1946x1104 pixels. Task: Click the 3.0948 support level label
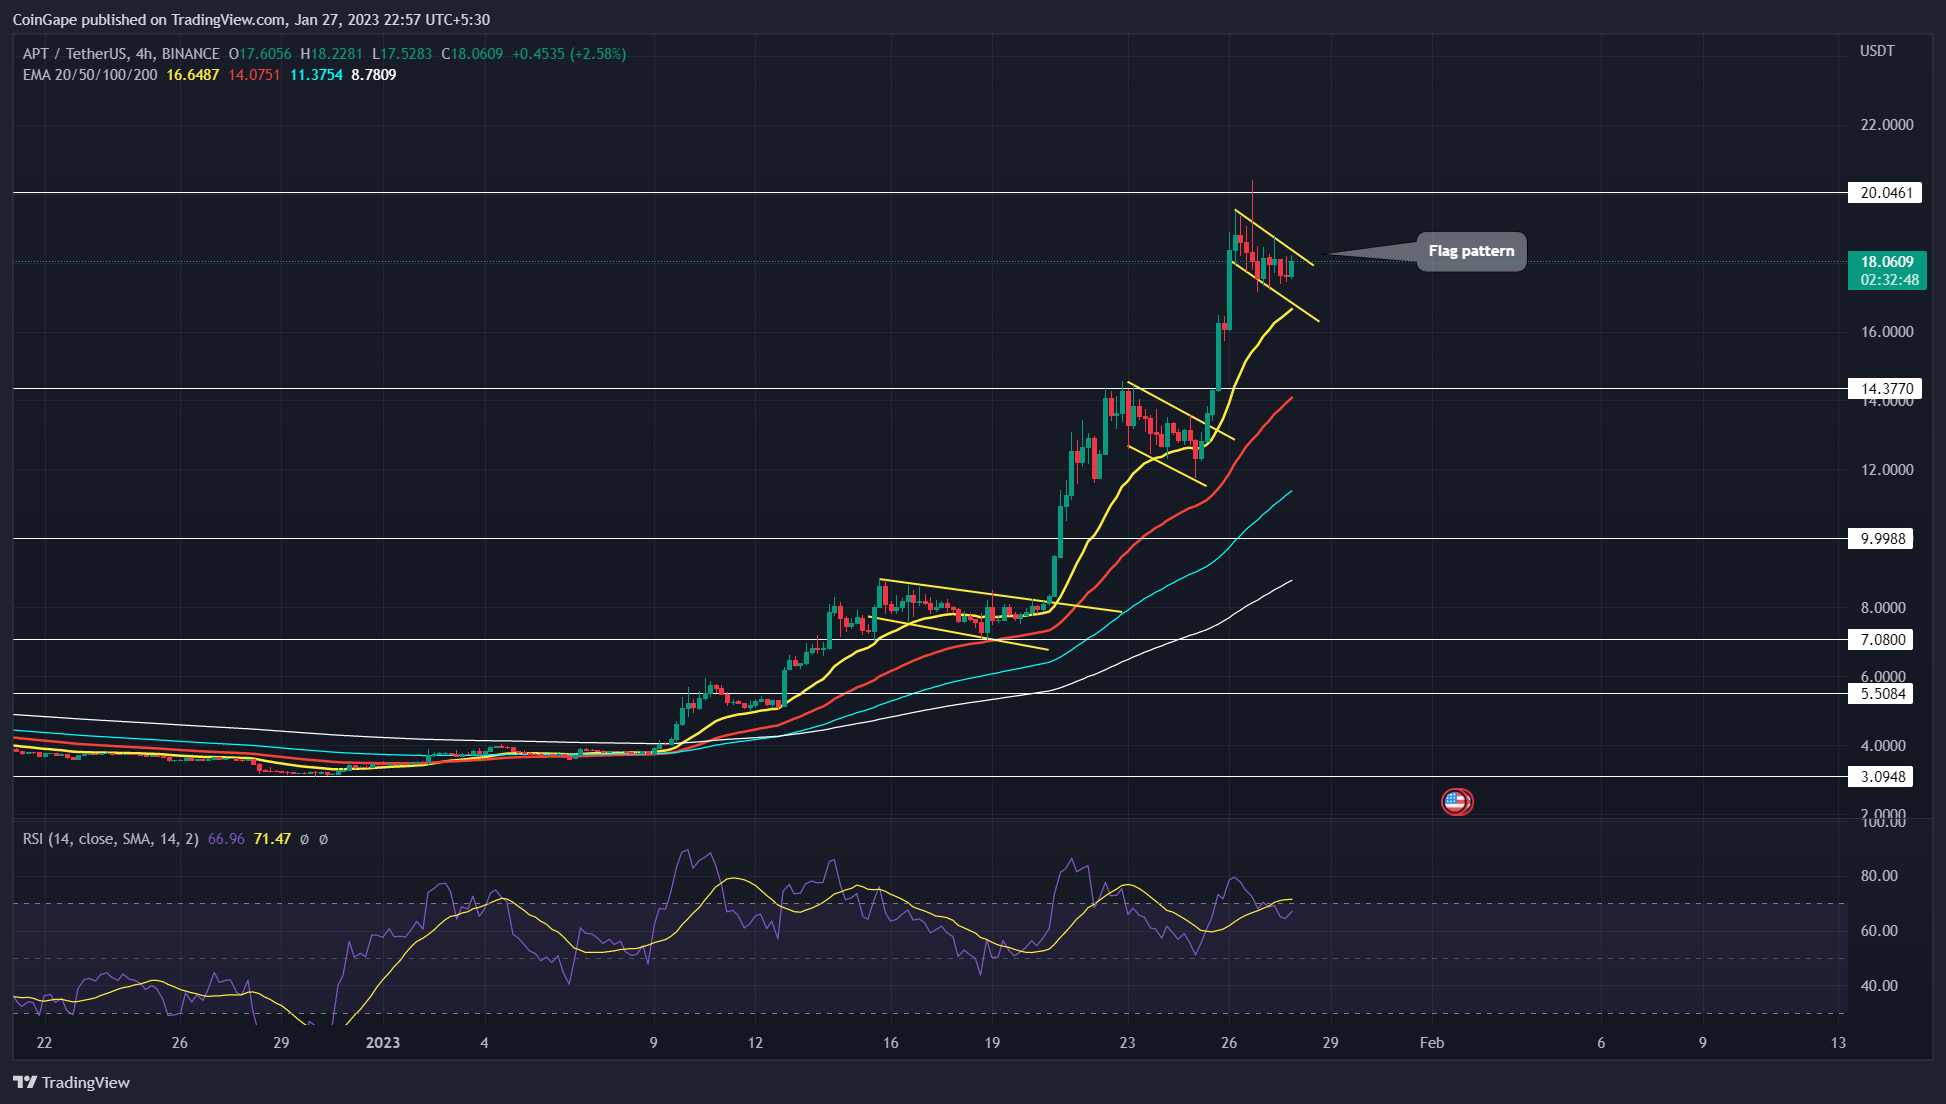(1885, 776)
